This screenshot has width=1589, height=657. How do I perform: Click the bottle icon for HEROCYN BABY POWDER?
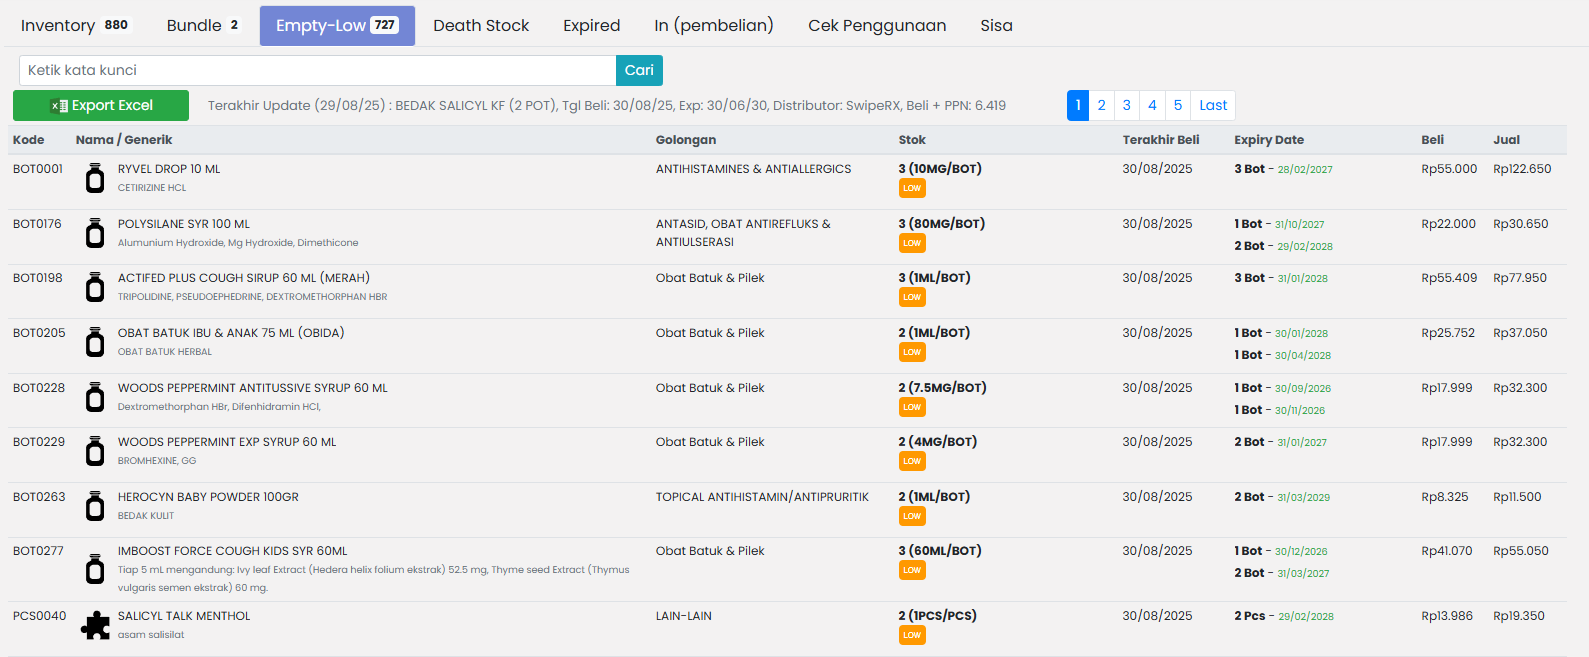coord(95,506)
